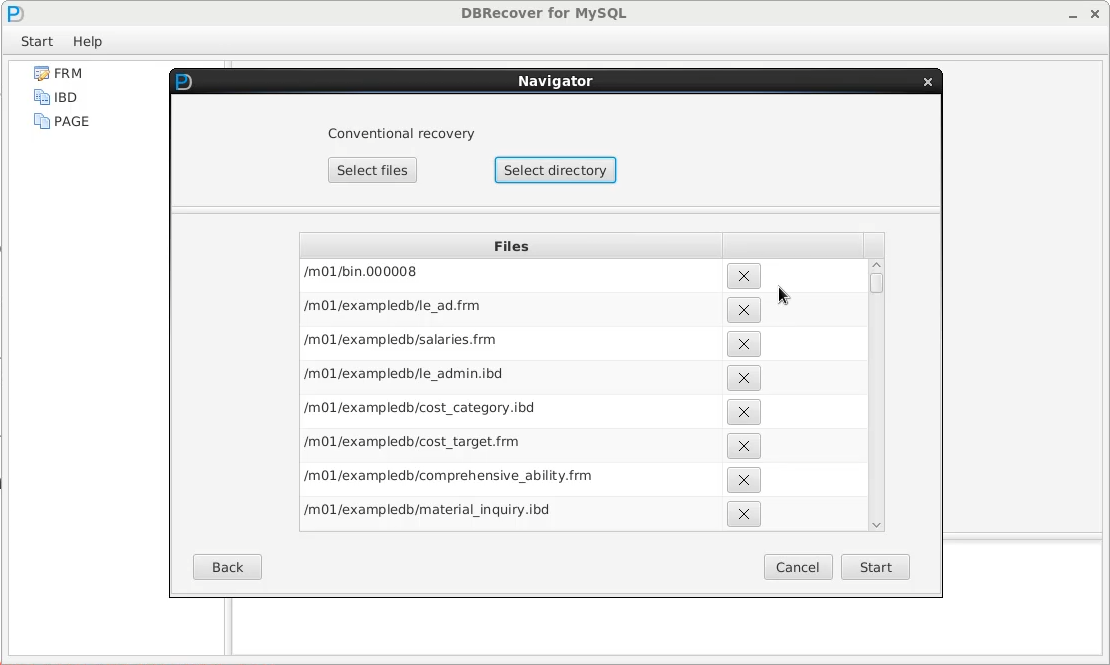
Task: Select IBD in the left tree
Action: (x=65, y=97)
